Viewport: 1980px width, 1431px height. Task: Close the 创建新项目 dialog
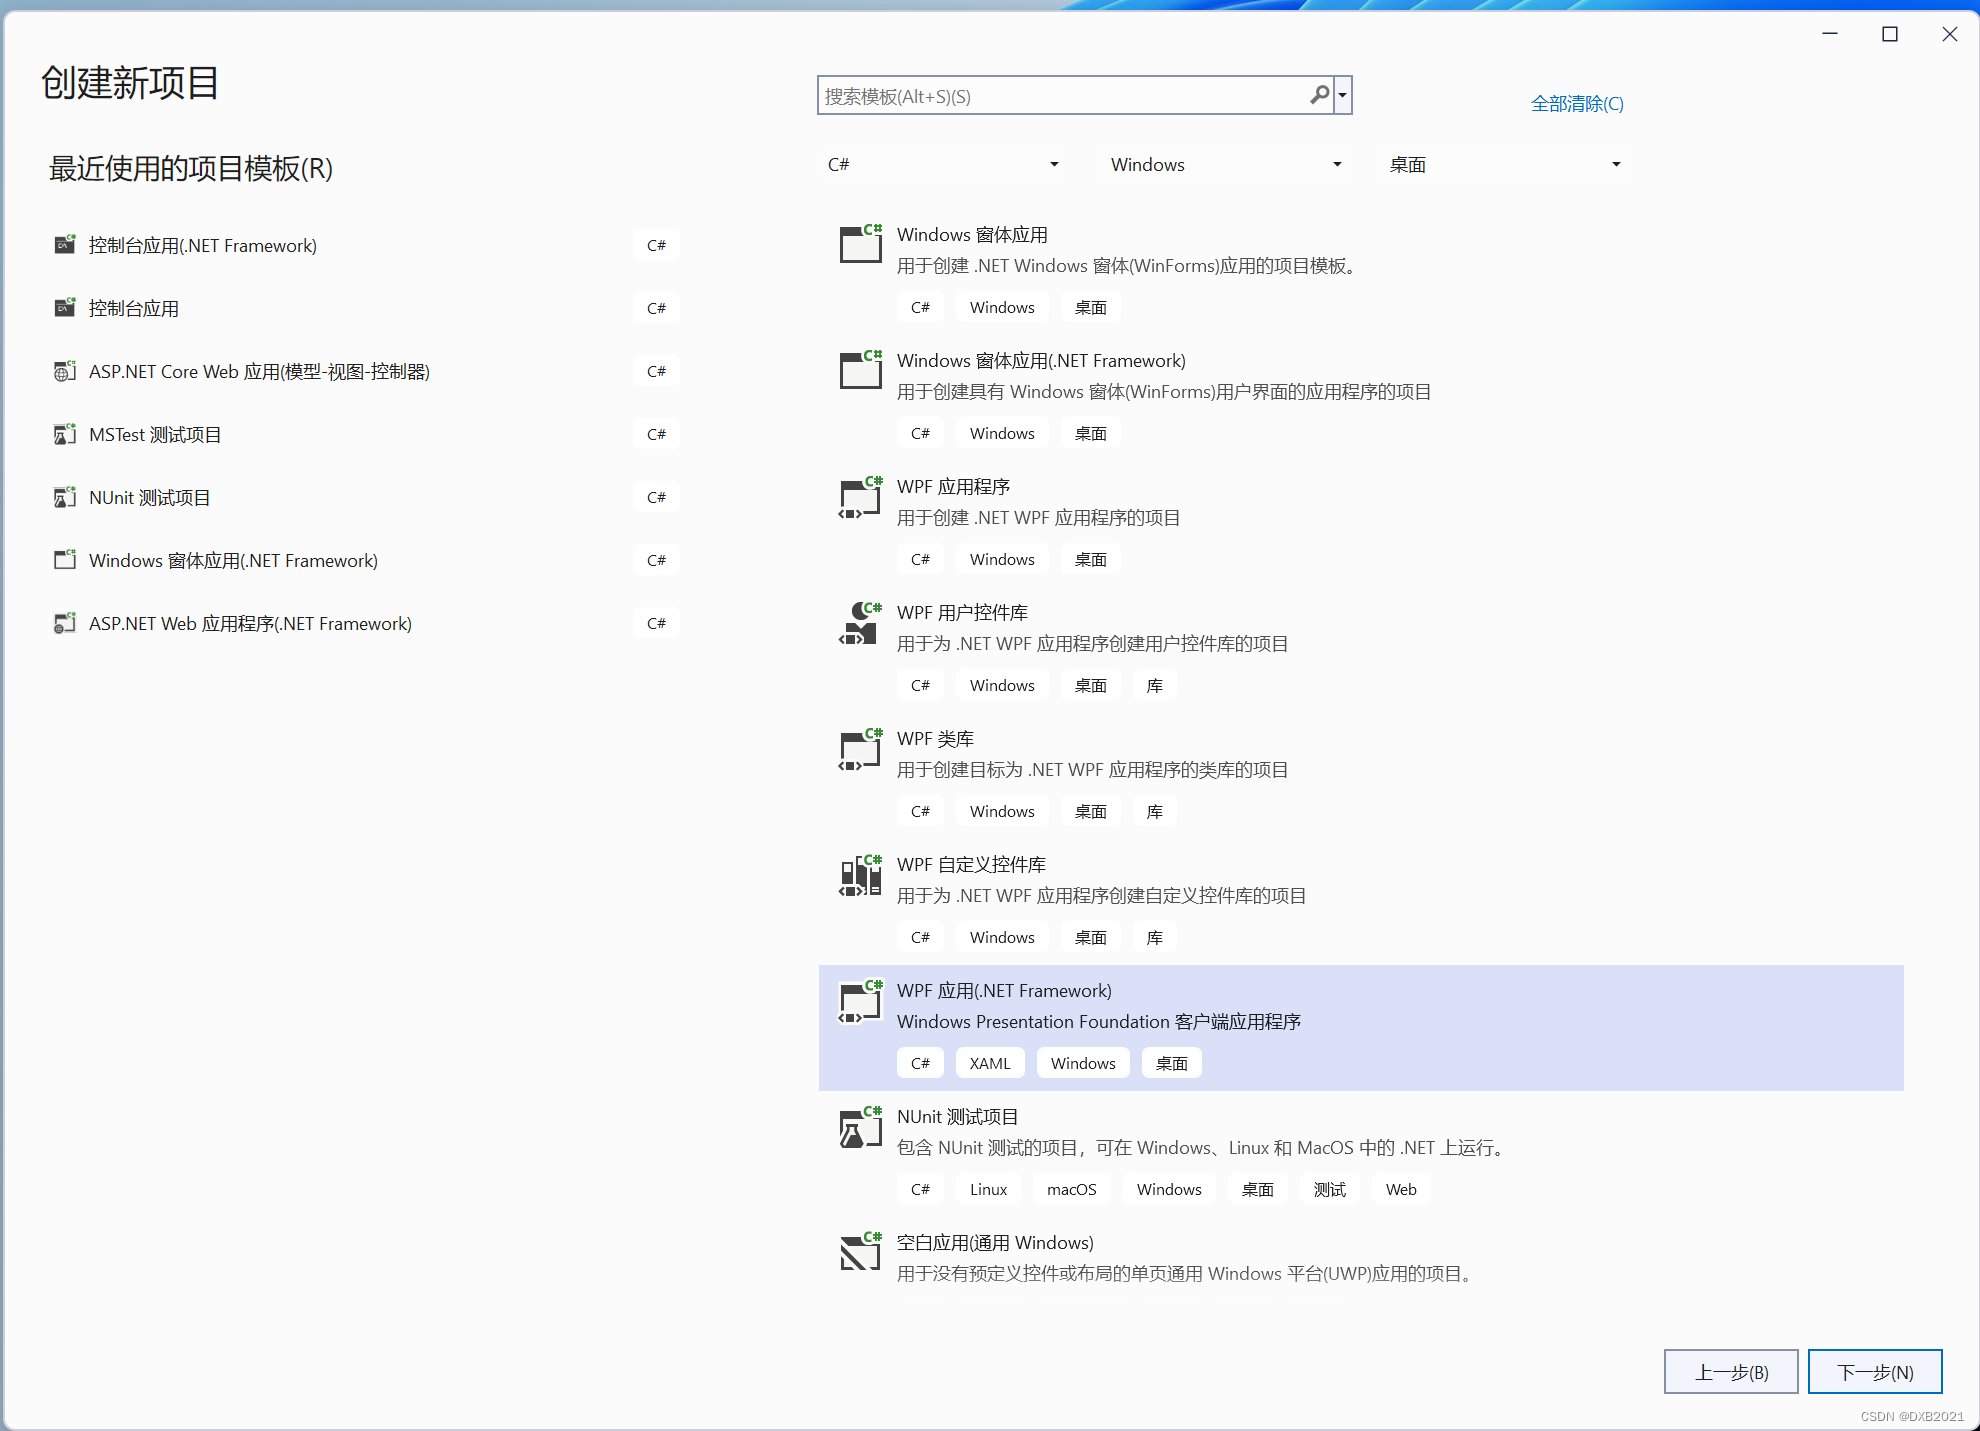point(1950,34)
